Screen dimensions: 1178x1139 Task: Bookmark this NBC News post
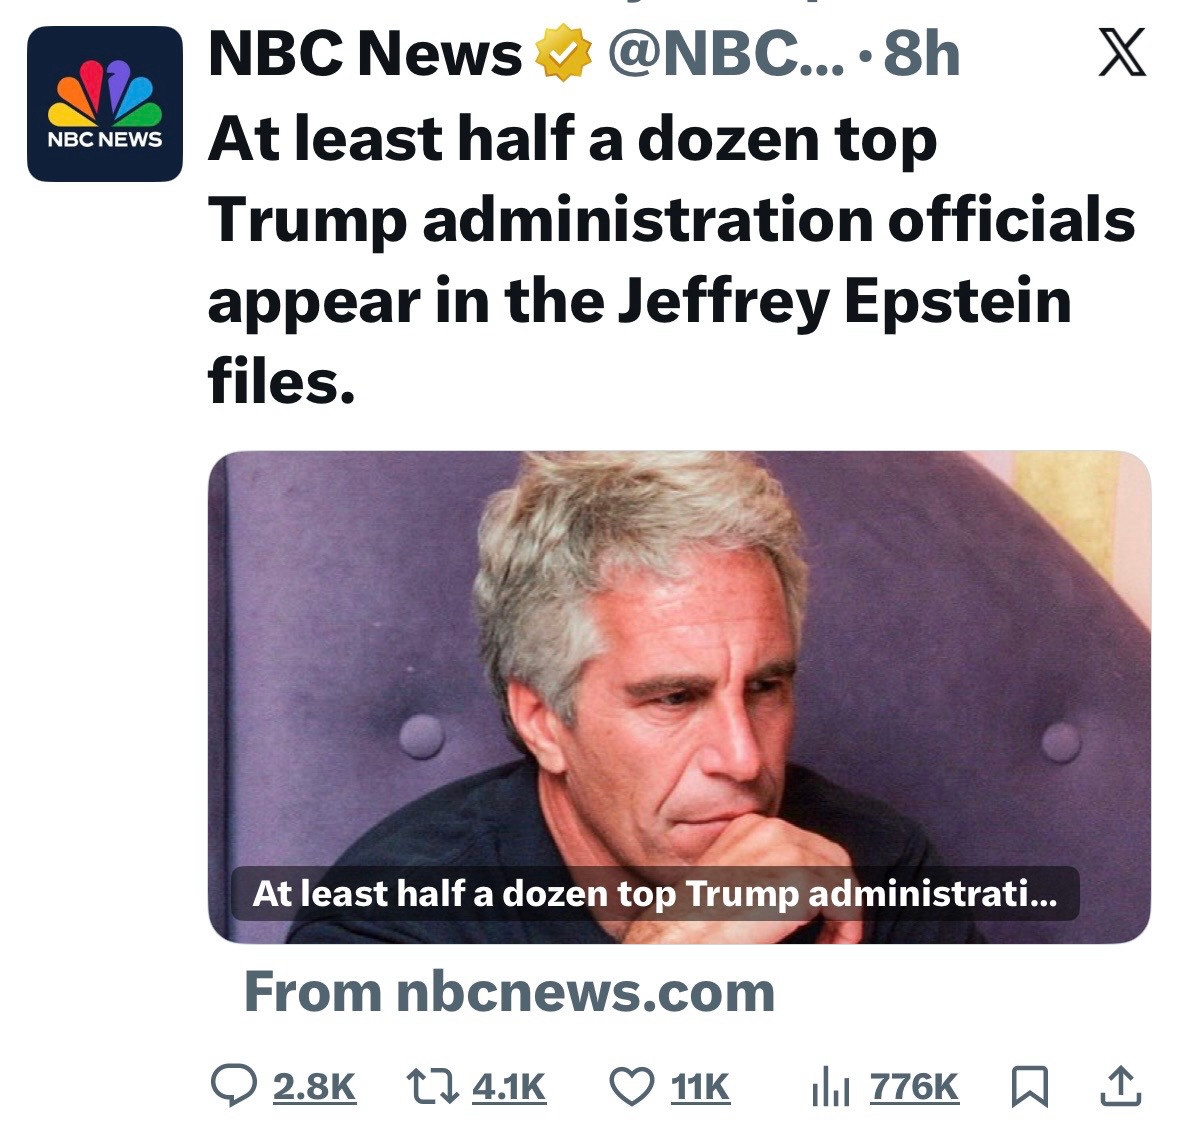pyautogui.click(x=1030, y=1086)
